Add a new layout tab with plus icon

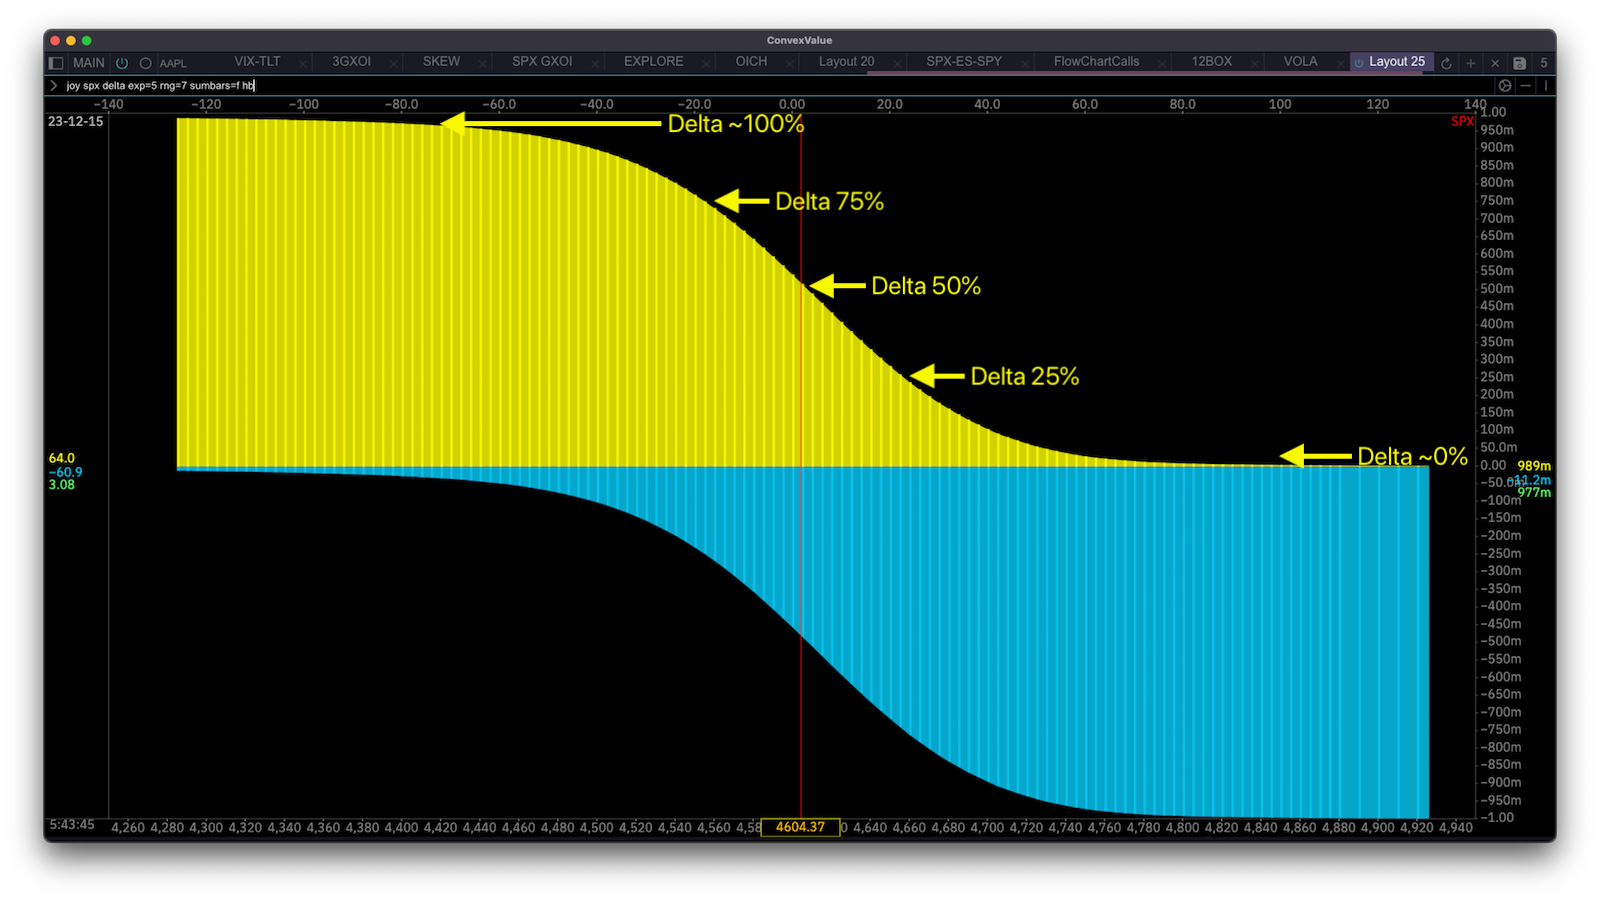pos(1470,62)
